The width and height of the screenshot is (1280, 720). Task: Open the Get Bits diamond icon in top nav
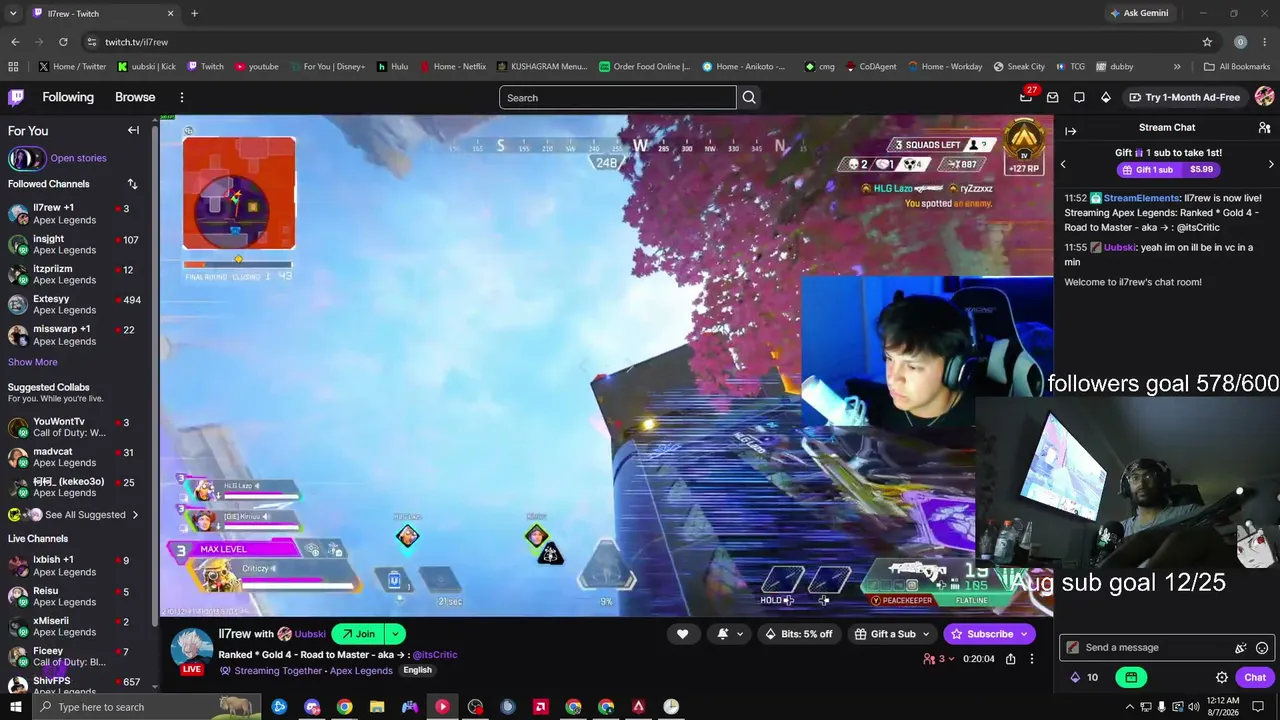1105,97
